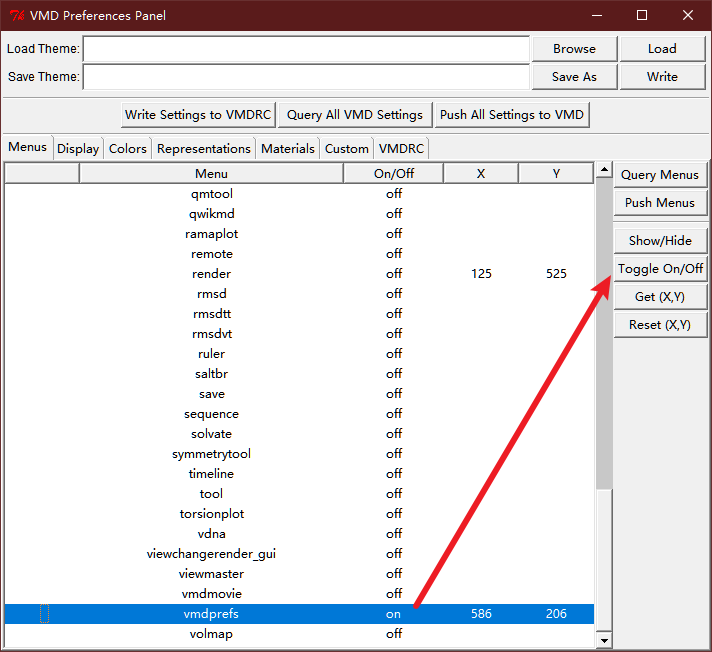This screenshot has height=652, width=712.
Task: Select the volmap row
Action: (x=299, y=634)
